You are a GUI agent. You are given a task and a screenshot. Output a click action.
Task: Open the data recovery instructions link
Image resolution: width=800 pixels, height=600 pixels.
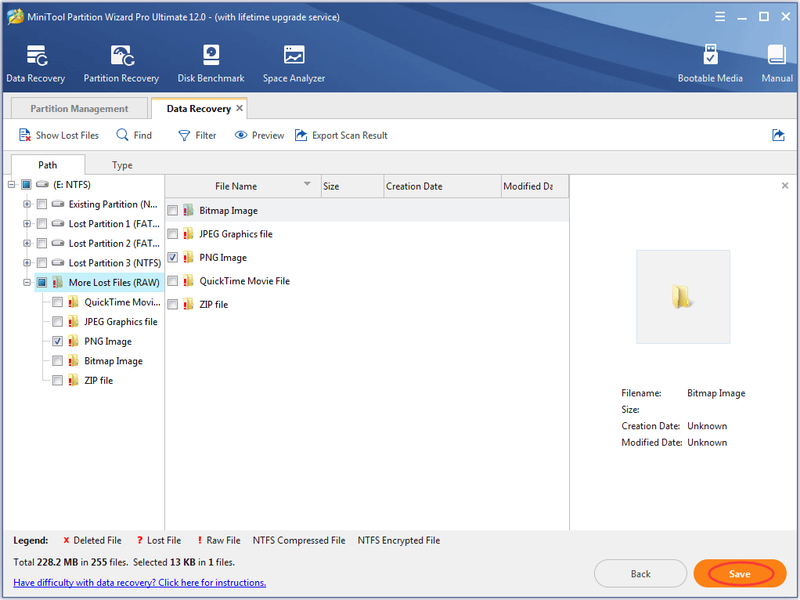(x=140, y=583)
